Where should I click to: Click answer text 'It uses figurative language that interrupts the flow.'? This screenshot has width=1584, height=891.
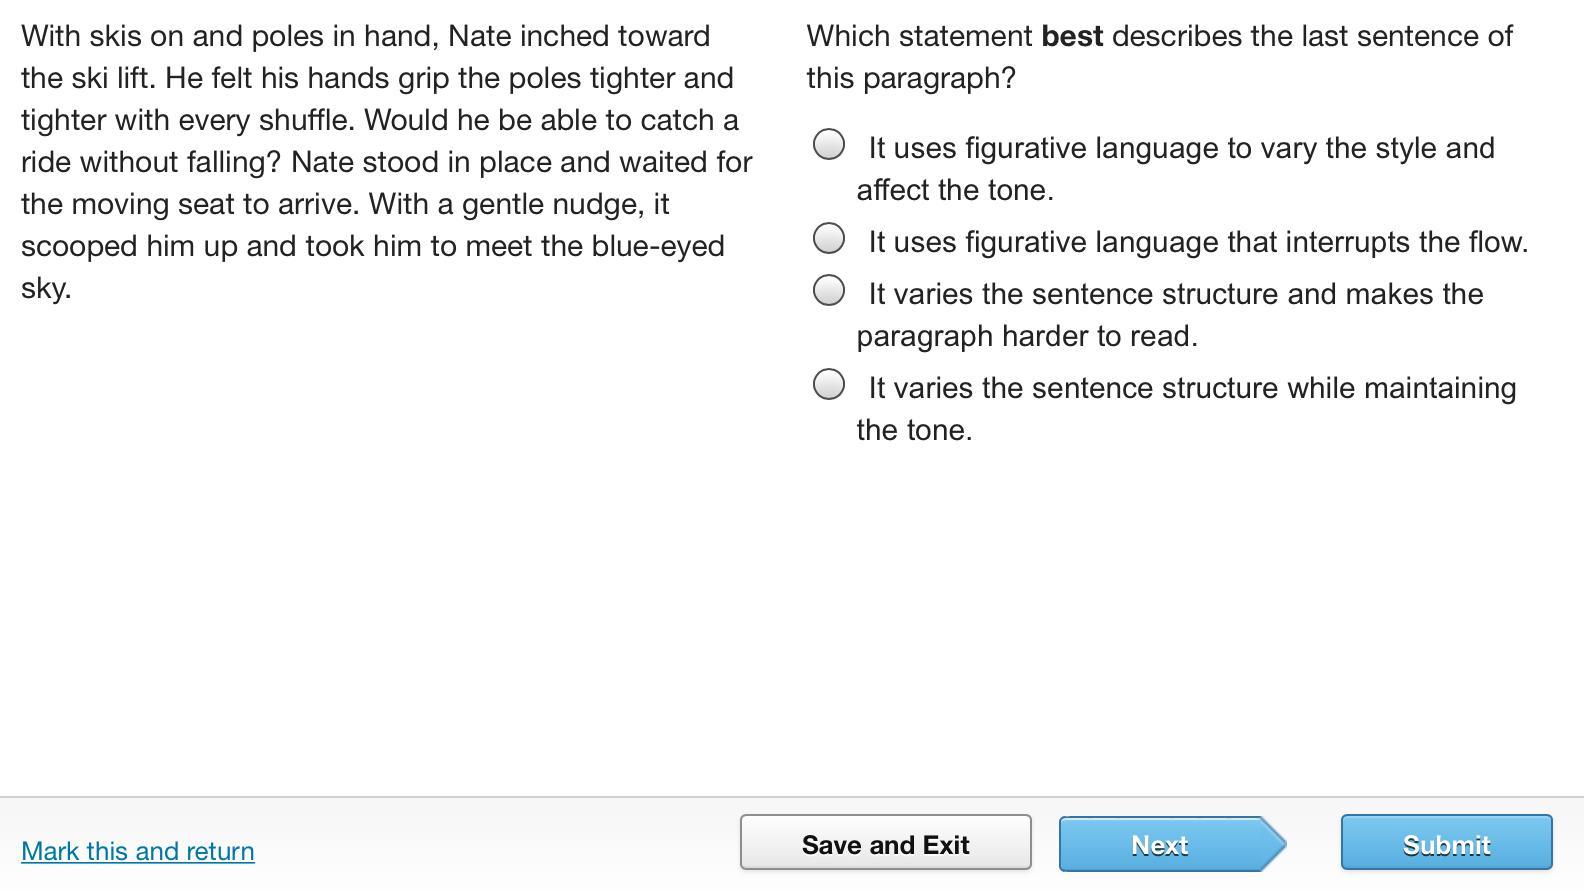click(1198, 242)
